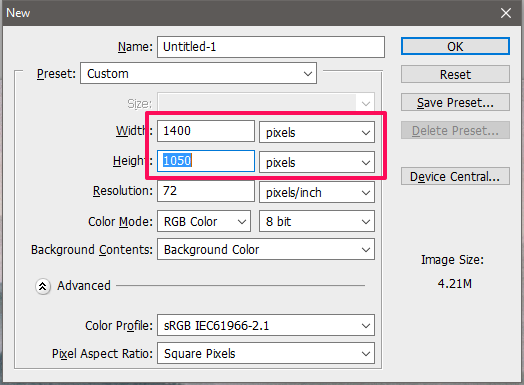Open the Background Contents dropdown

[266, 249]
